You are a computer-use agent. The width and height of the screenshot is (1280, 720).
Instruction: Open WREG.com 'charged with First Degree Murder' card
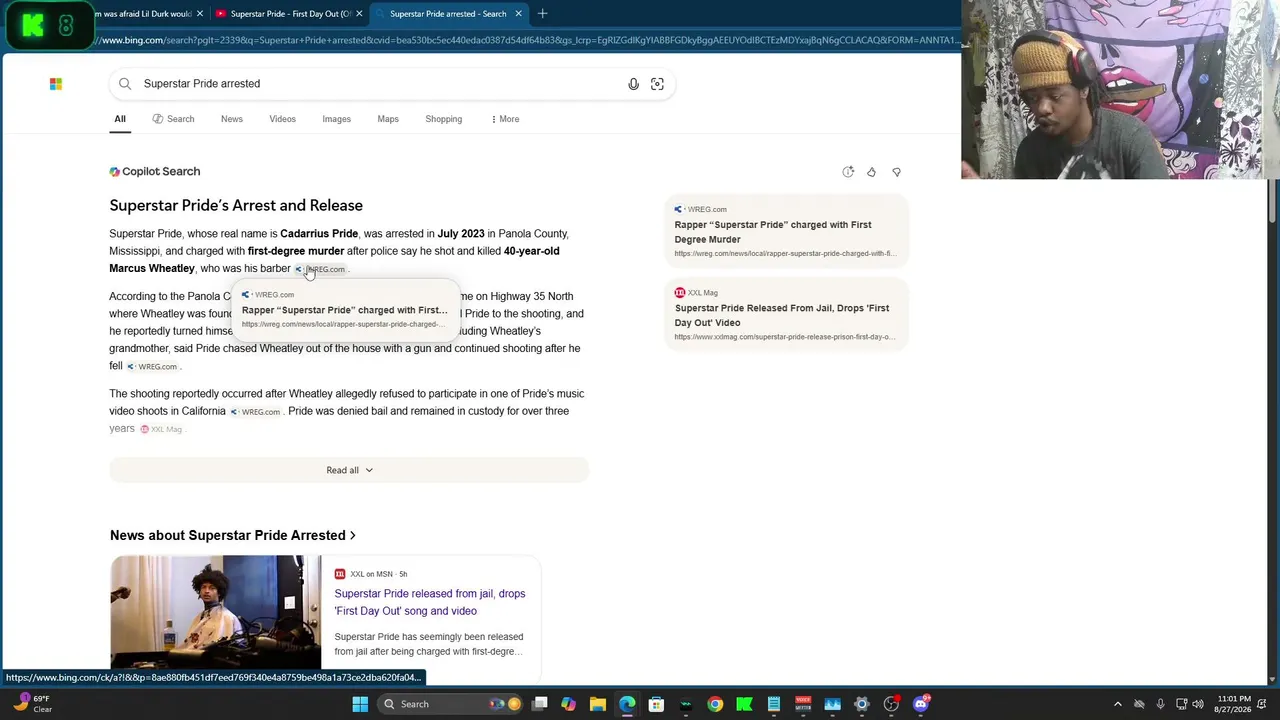[787, 231]
